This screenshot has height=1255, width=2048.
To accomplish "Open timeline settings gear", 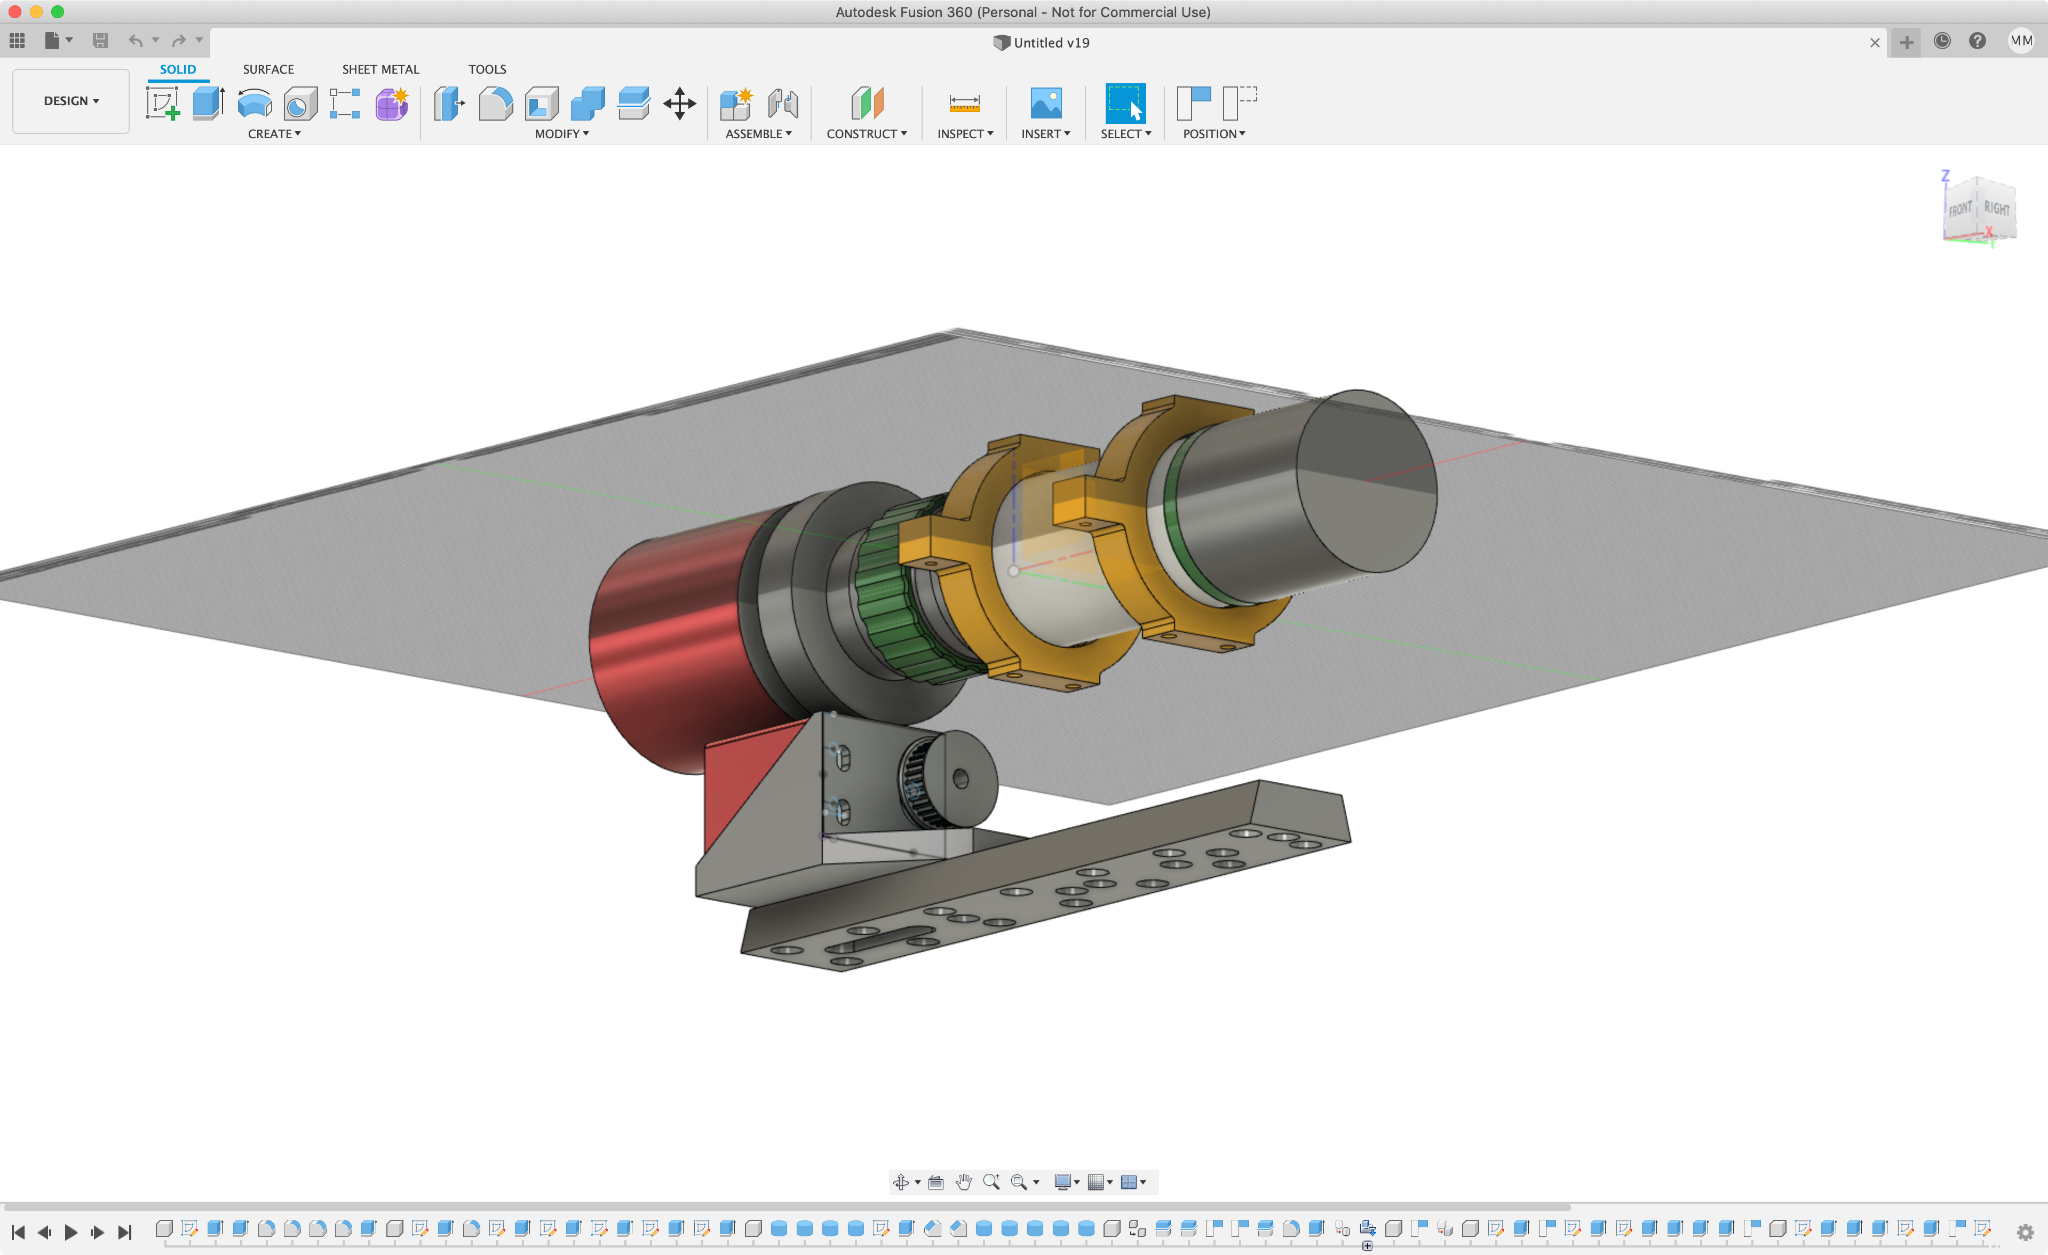I will tap(2025, 1232).
